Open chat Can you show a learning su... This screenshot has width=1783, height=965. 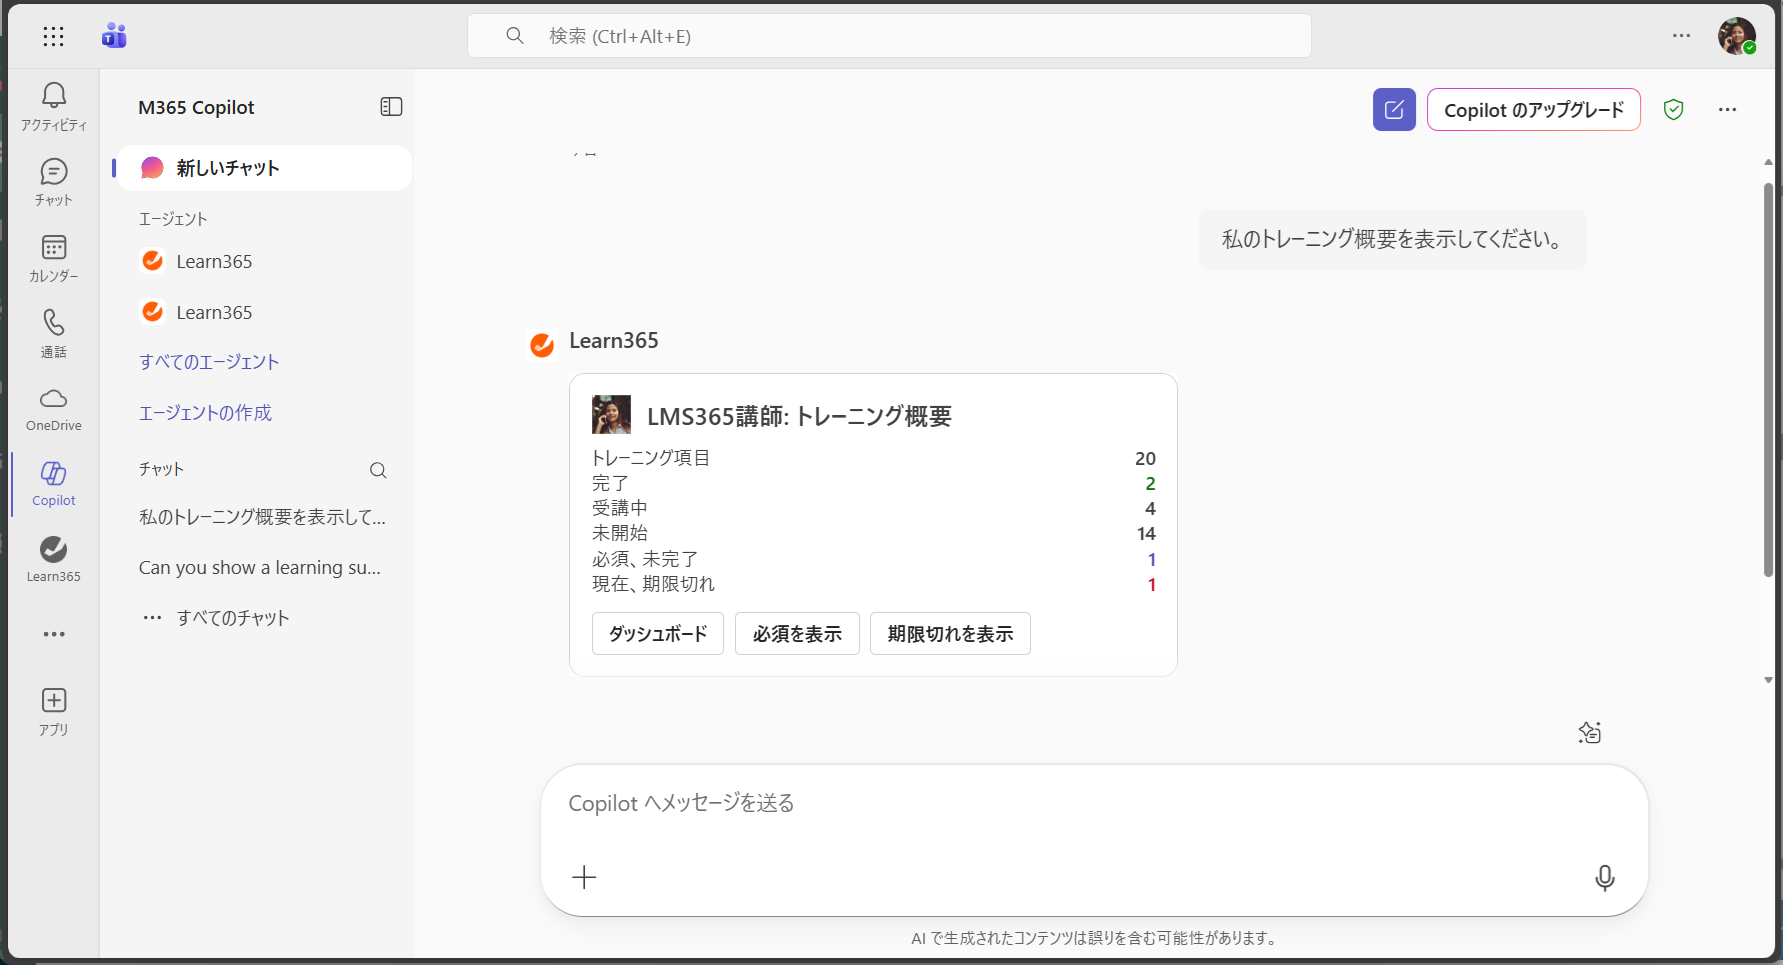point(260,568)
